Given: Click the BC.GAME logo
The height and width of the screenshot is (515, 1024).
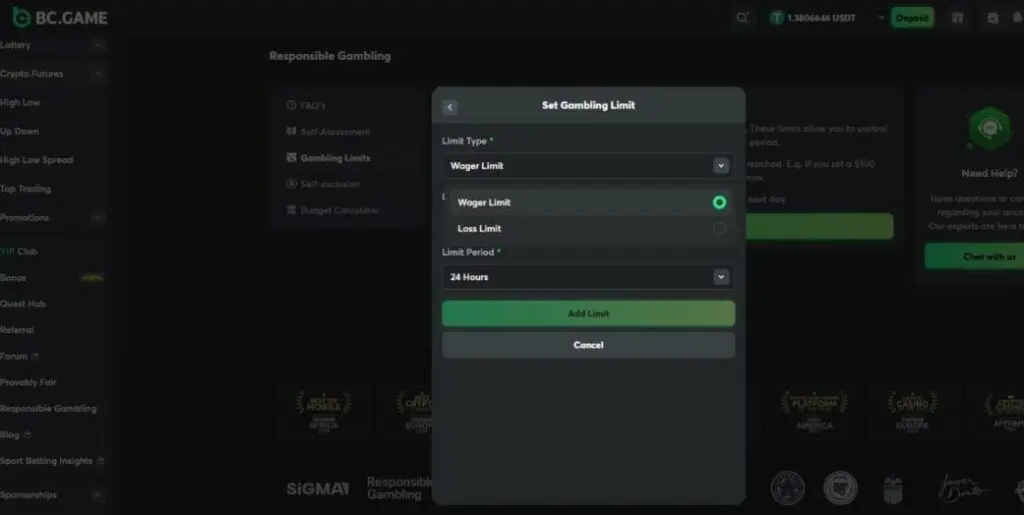Looking at the screenshot, I should point(59,18).
